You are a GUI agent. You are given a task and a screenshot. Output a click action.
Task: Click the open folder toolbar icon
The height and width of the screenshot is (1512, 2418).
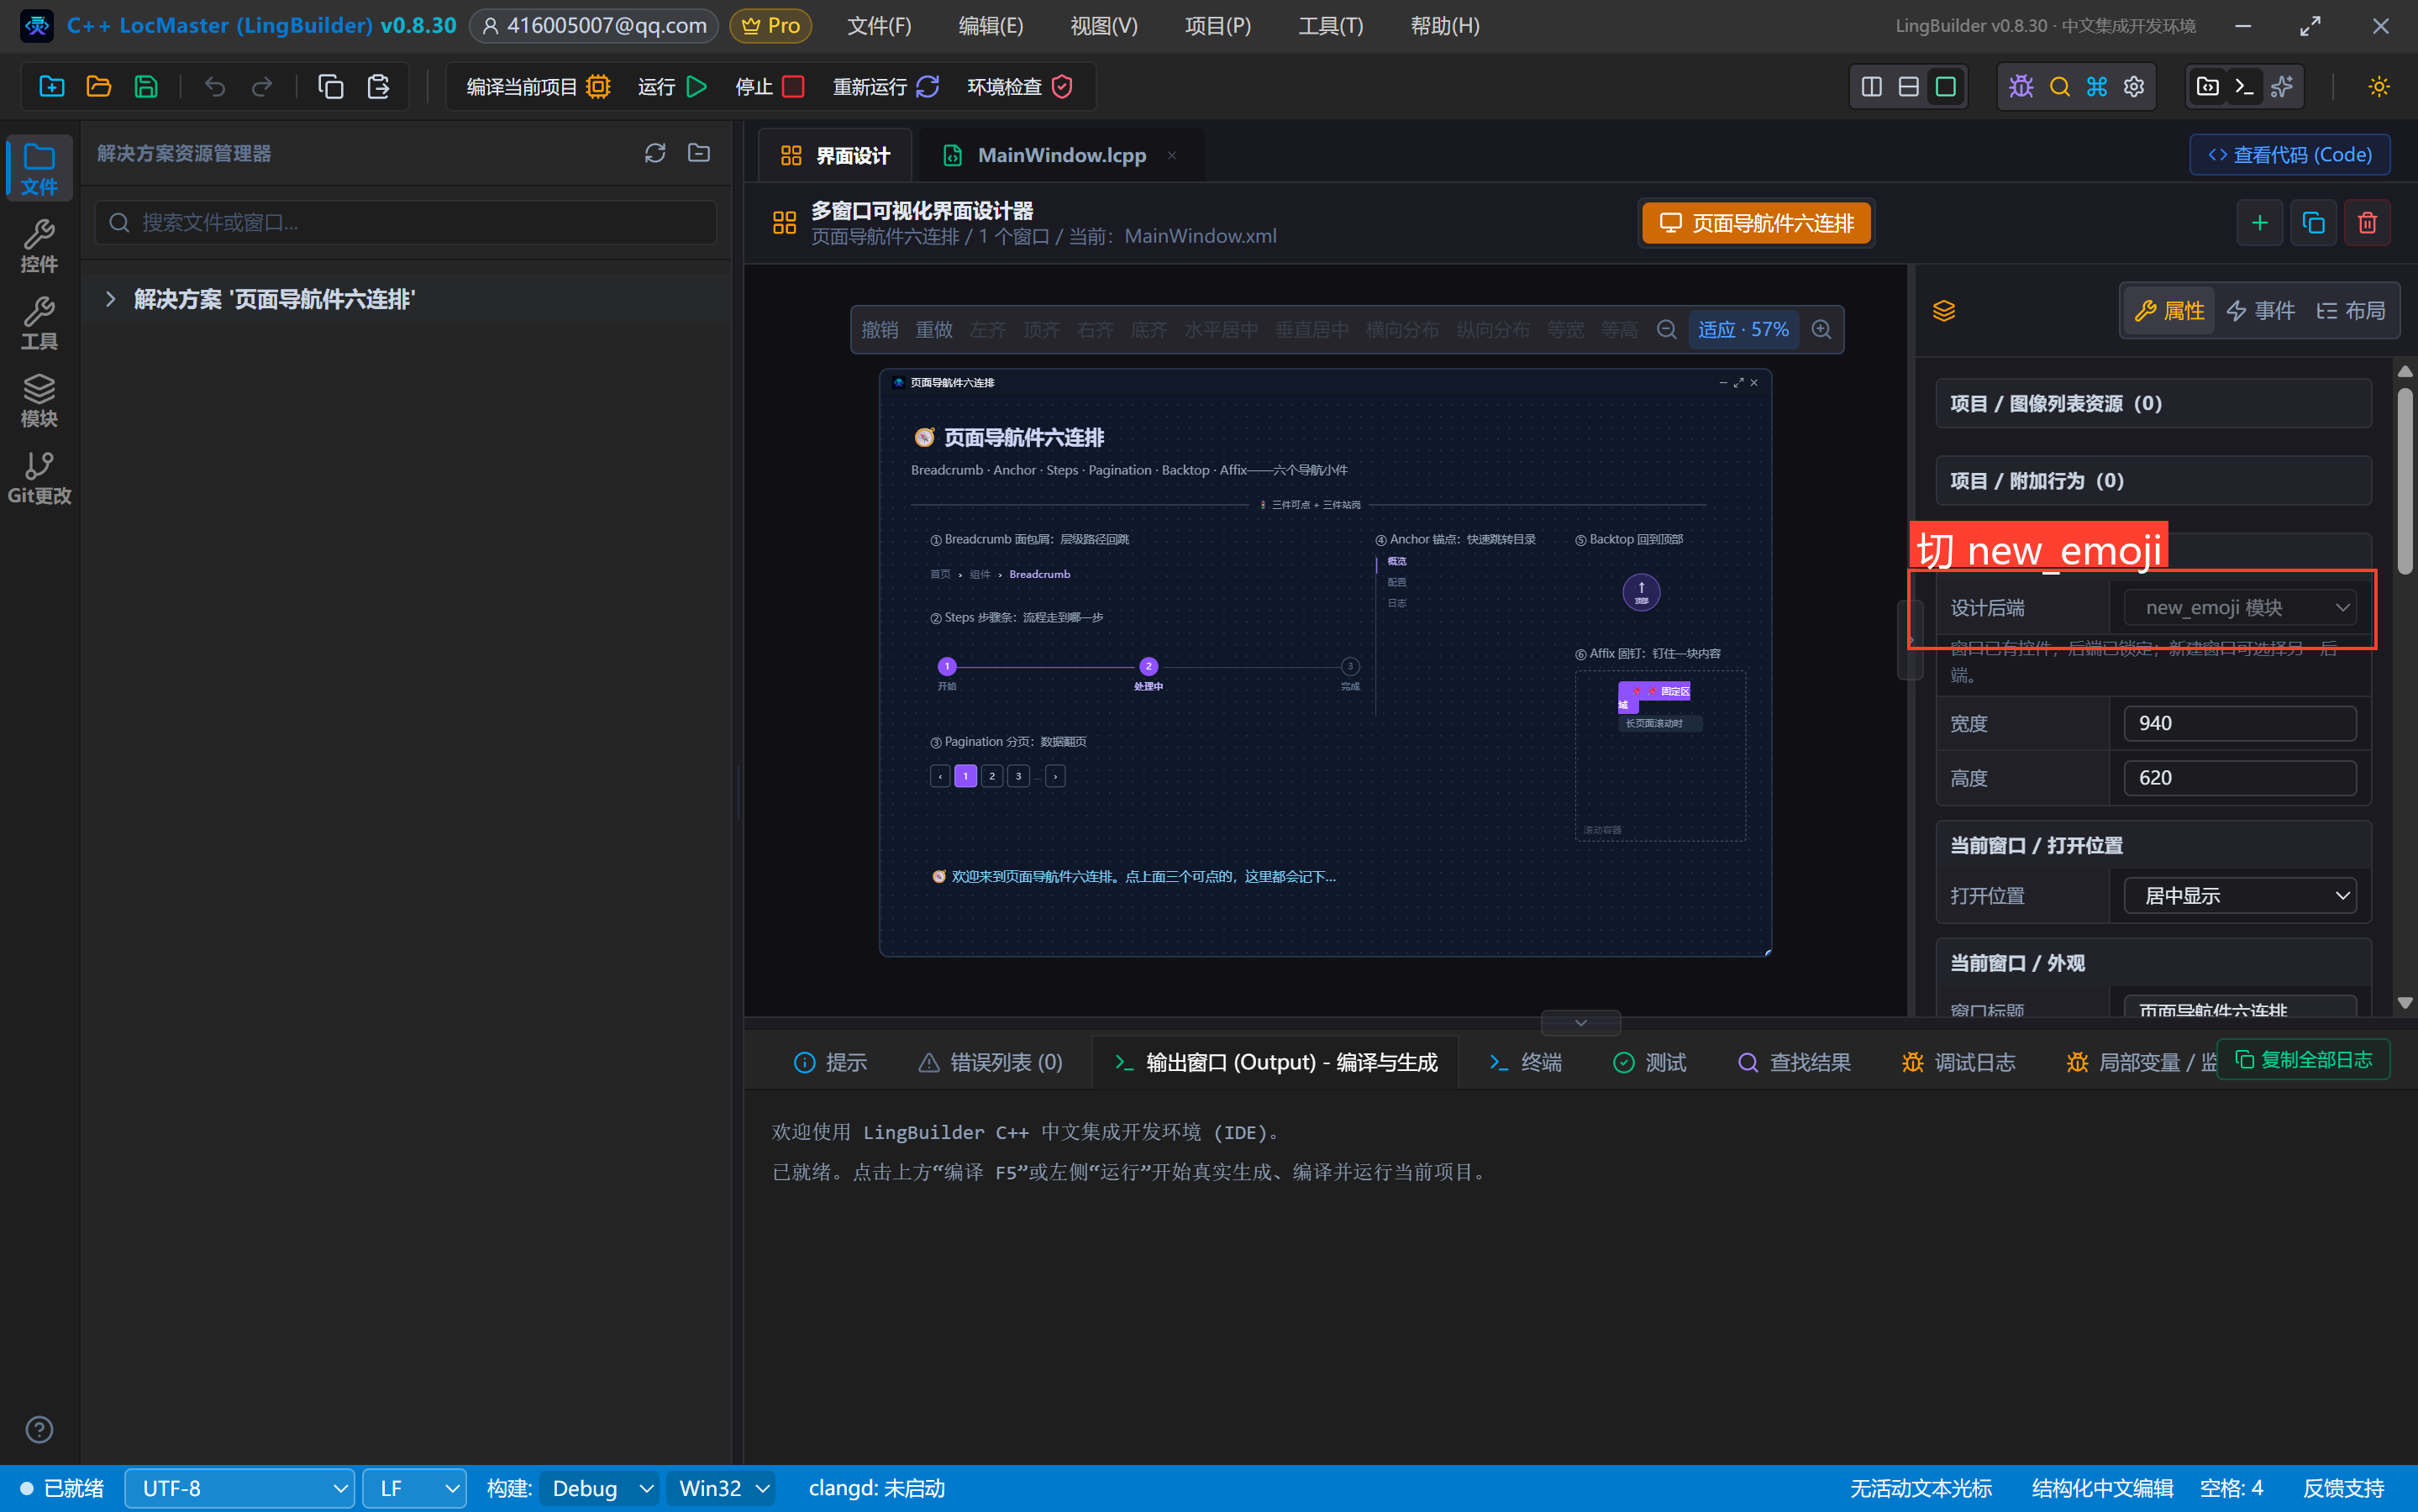coord(99,87)
